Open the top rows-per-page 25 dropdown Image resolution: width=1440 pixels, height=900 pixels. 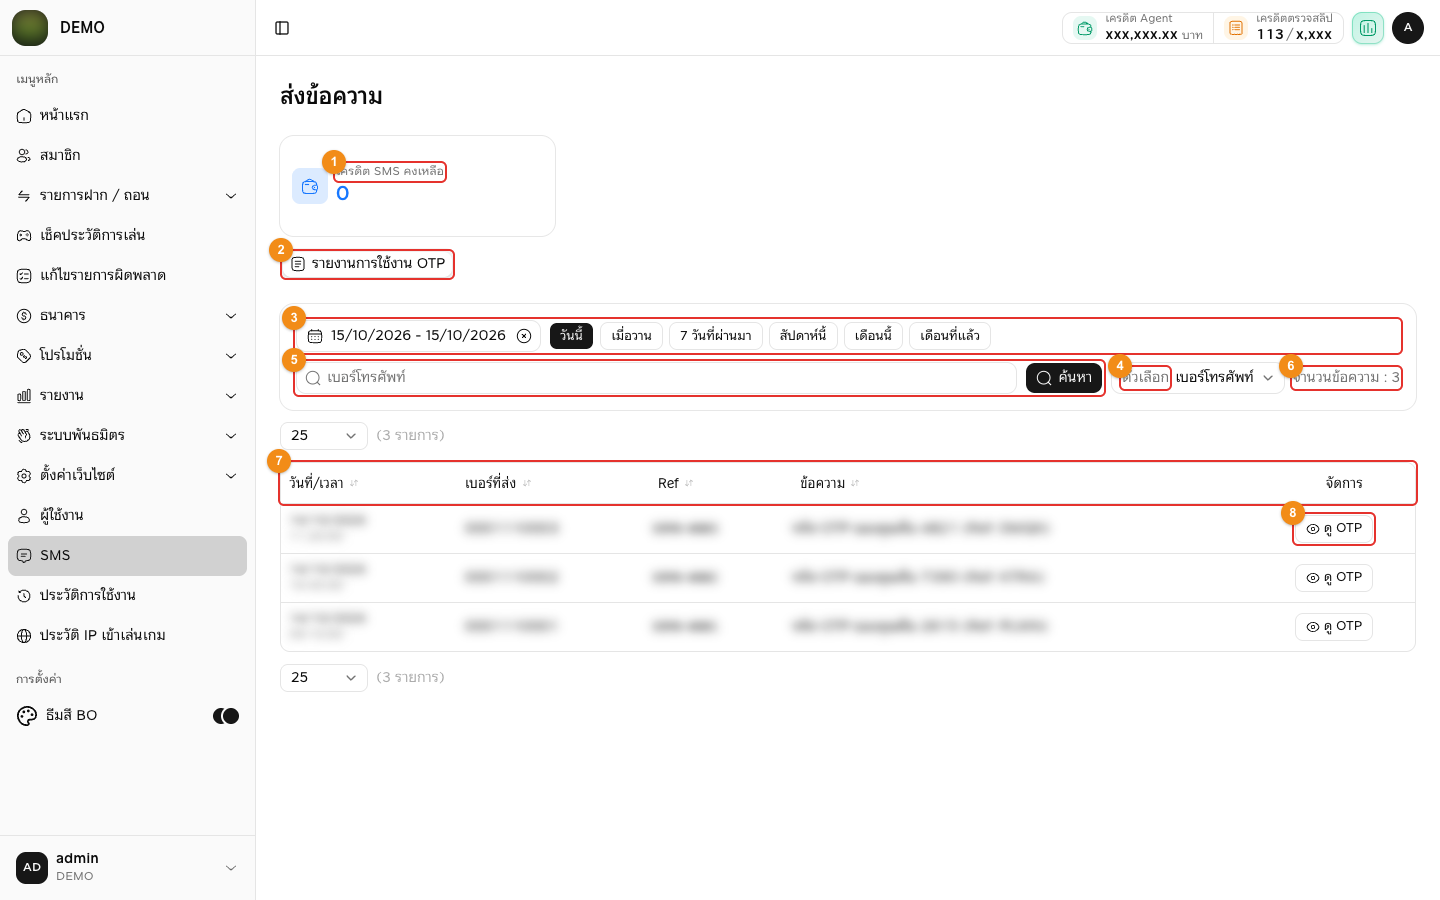[x=324, y=436]
